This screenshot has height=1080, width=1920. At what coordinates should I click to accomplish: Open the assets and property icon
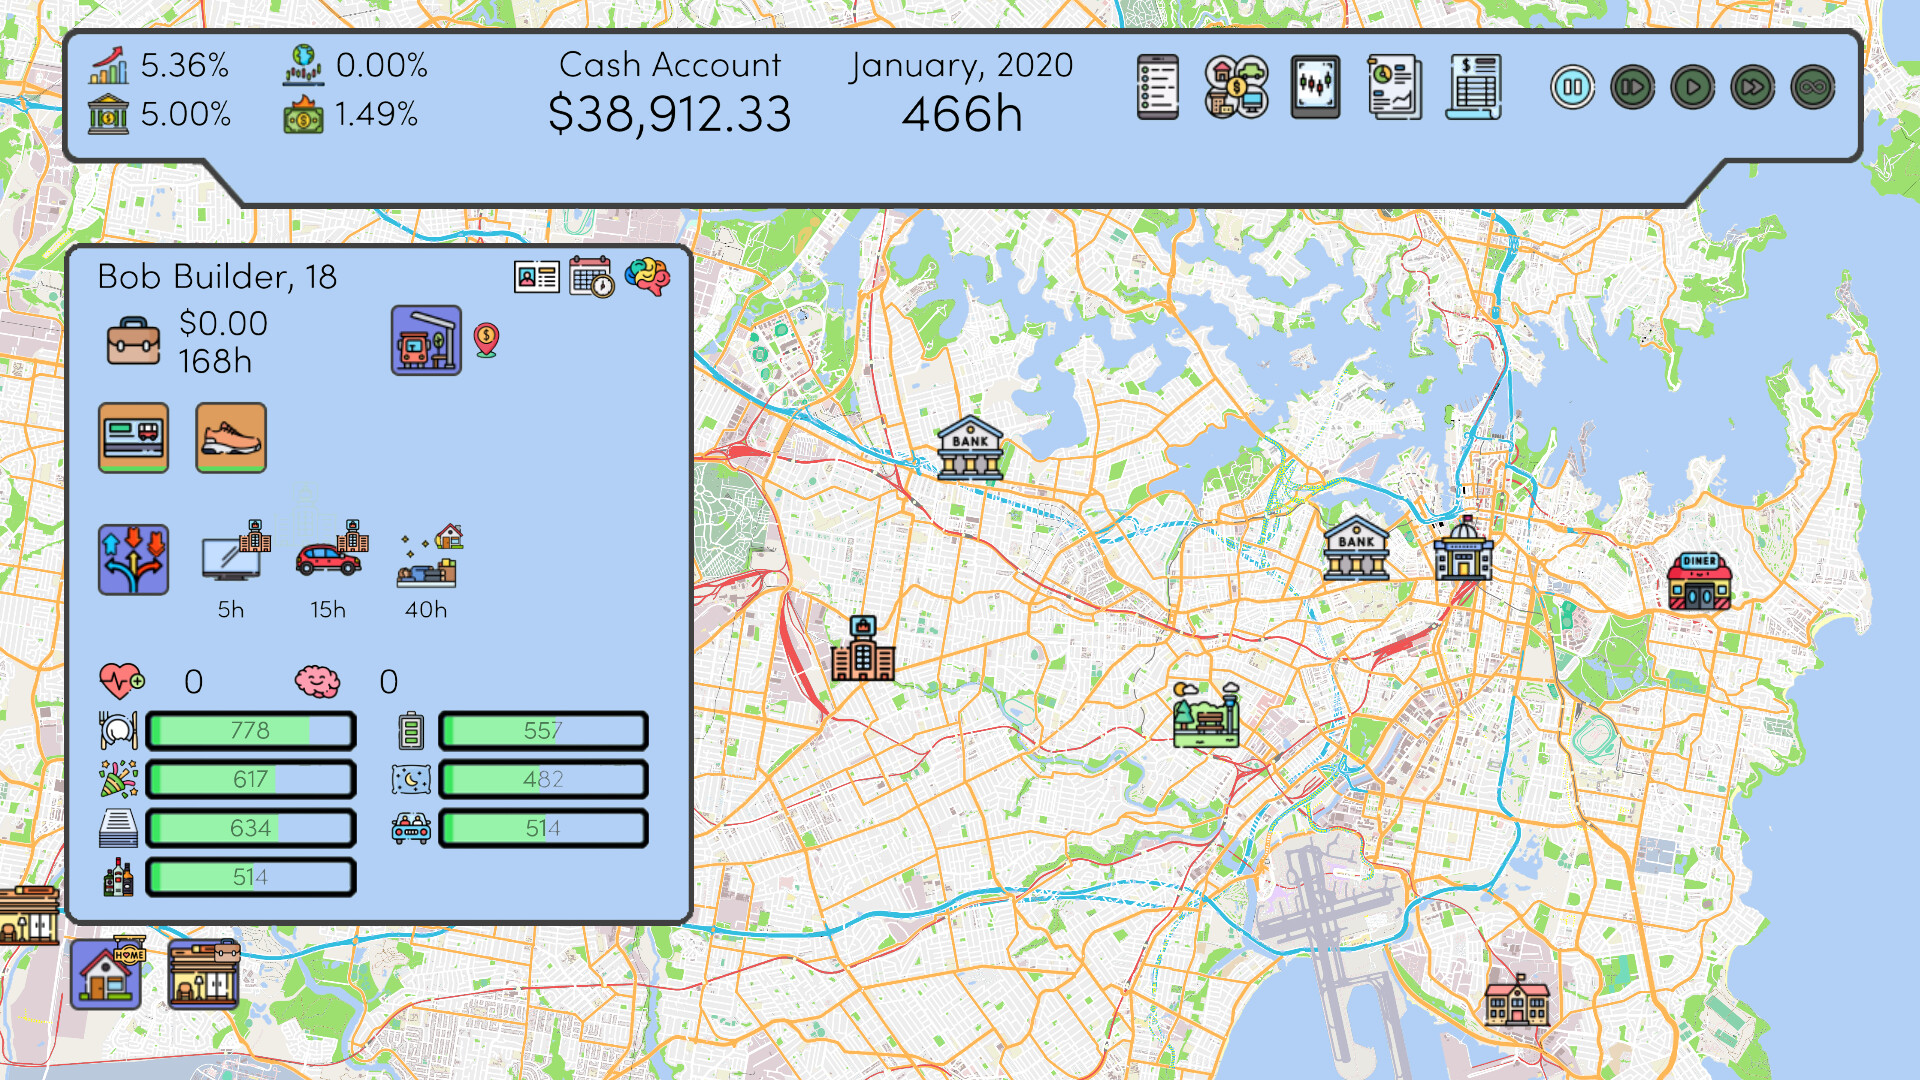click(1236, 88)
